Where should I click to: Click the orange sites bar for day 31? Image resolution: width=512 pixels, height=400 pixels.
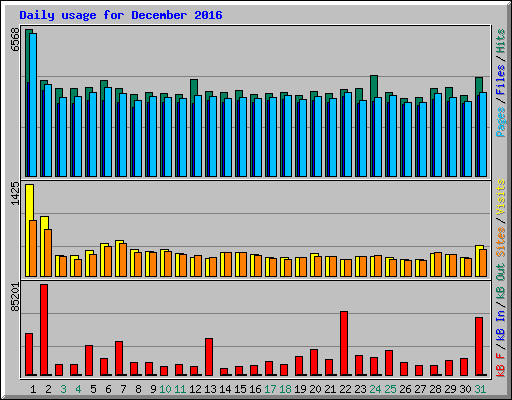coord(483,263)
